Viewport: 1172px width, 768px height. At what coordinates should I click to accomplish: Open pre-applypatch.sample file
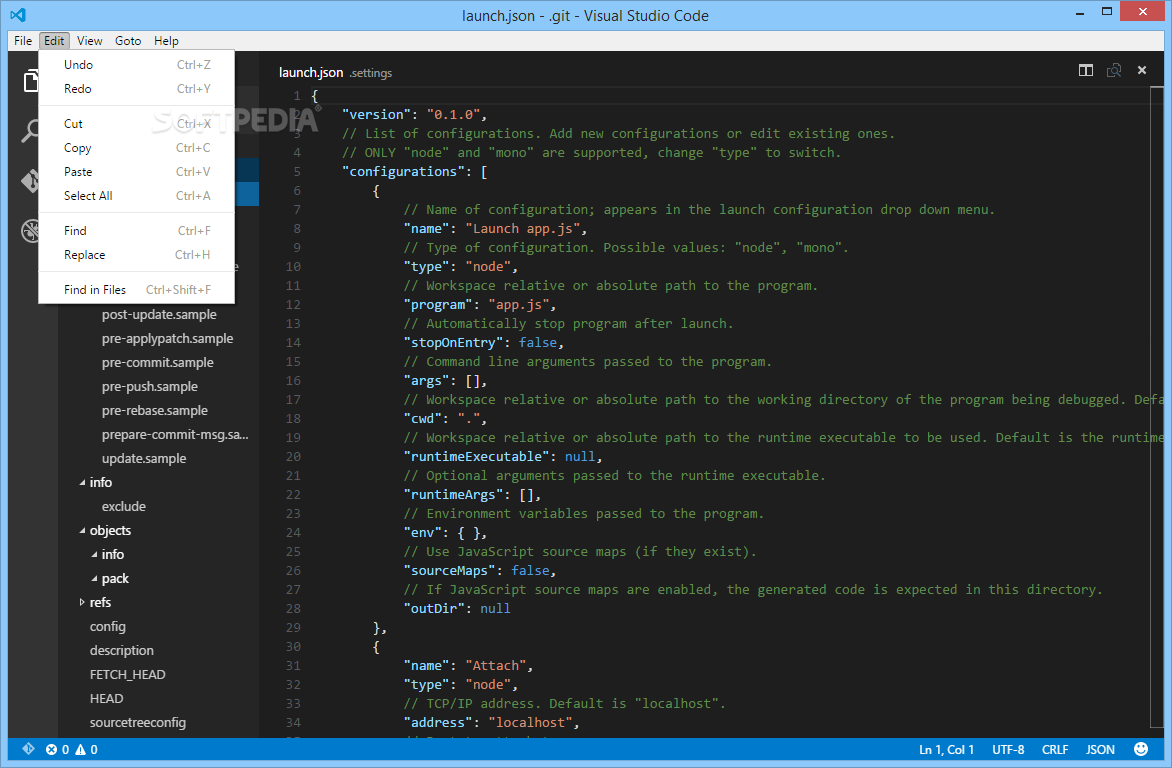(x=167, y=339)
